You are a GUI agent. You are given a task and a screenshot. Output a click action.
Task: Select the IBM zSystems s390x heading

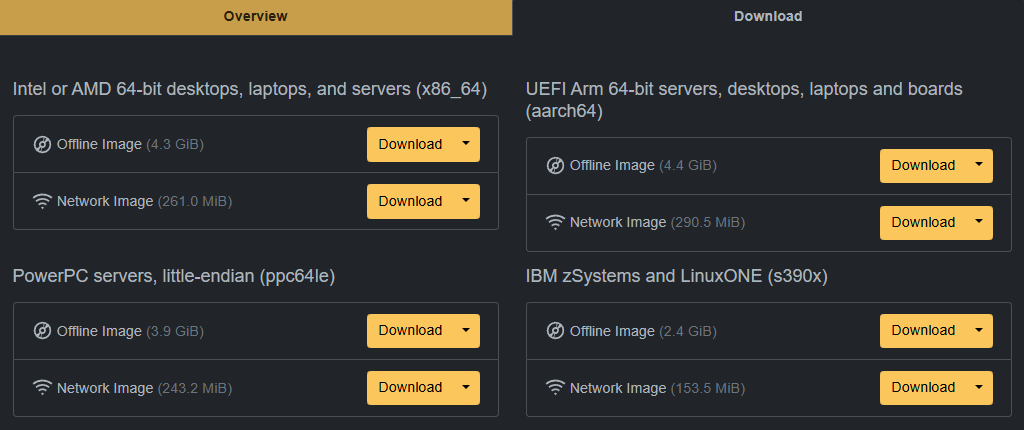[677, 277]
